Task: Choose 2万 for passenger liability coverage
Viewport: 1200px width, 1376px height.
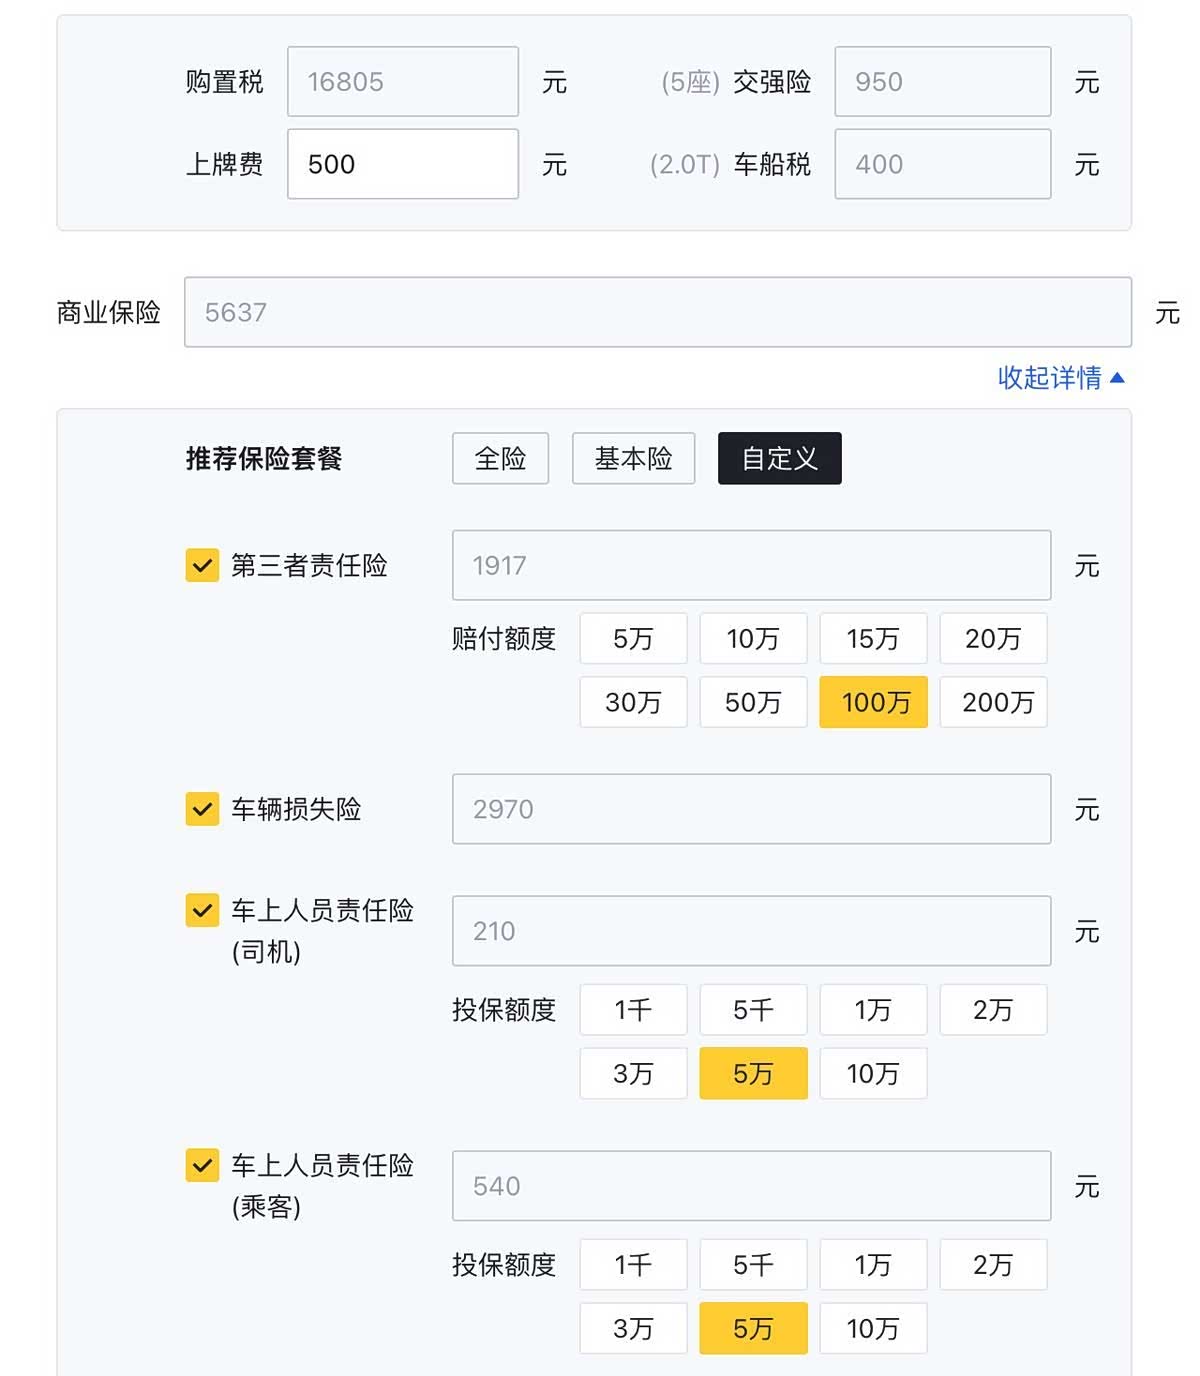Action: point(993,1265)
